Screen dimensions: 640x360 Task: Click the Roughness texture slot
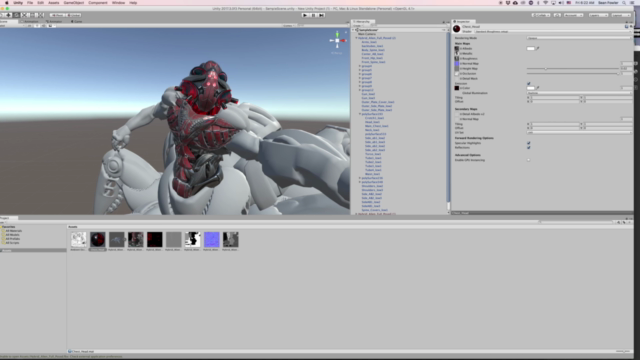(457, 59)
